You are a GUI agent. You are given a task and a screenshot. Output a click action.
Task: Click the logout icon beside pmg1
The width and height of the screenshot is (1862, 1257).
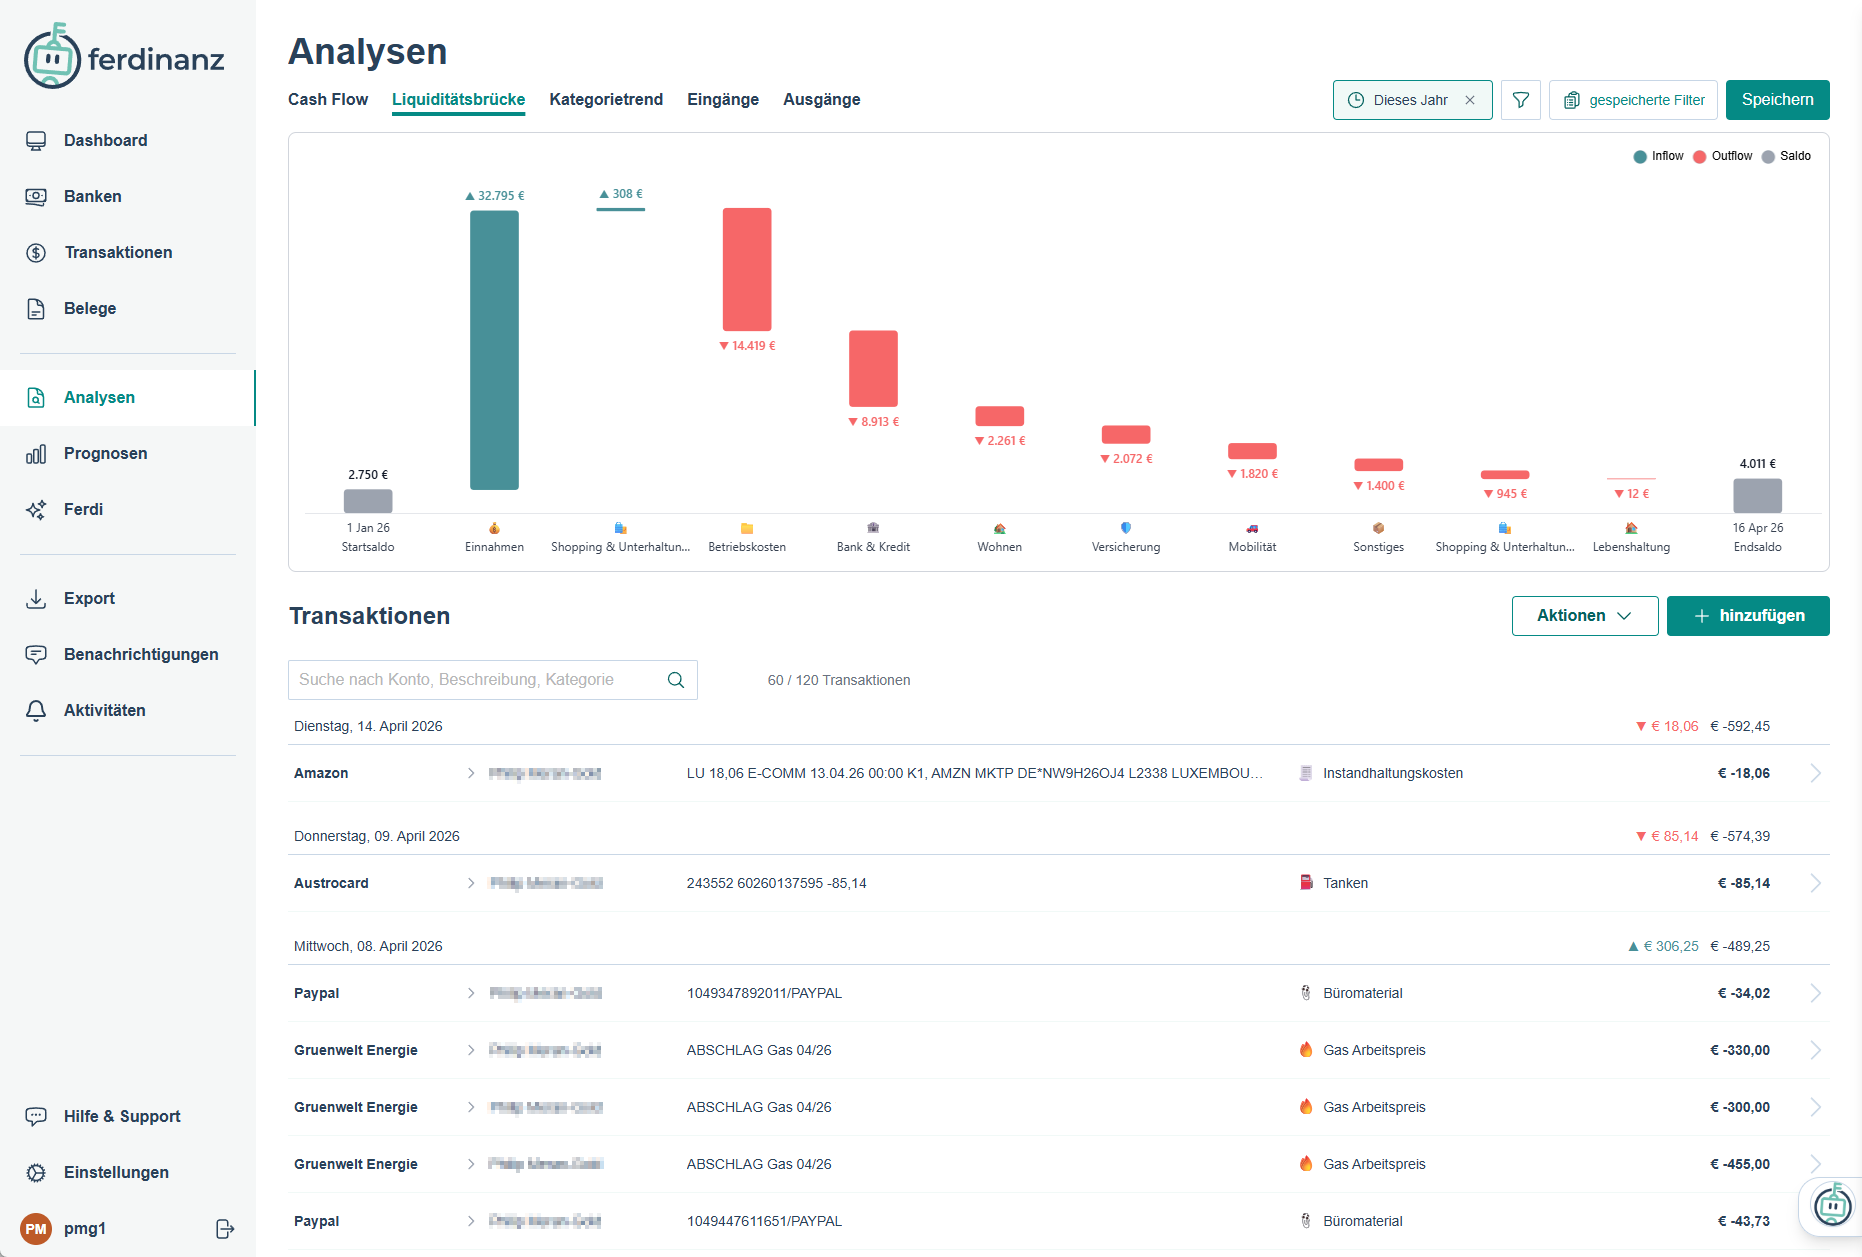click(225, 1229)
